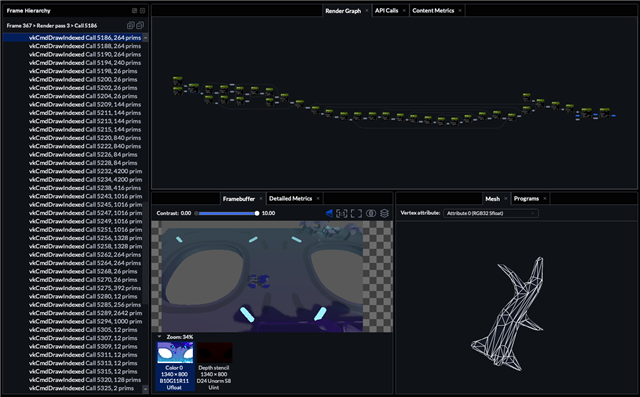Collapse all items in Frame Hierarchy
Image resolution: width=640 pixels, height=397 pixels.
tap(140, 25)
